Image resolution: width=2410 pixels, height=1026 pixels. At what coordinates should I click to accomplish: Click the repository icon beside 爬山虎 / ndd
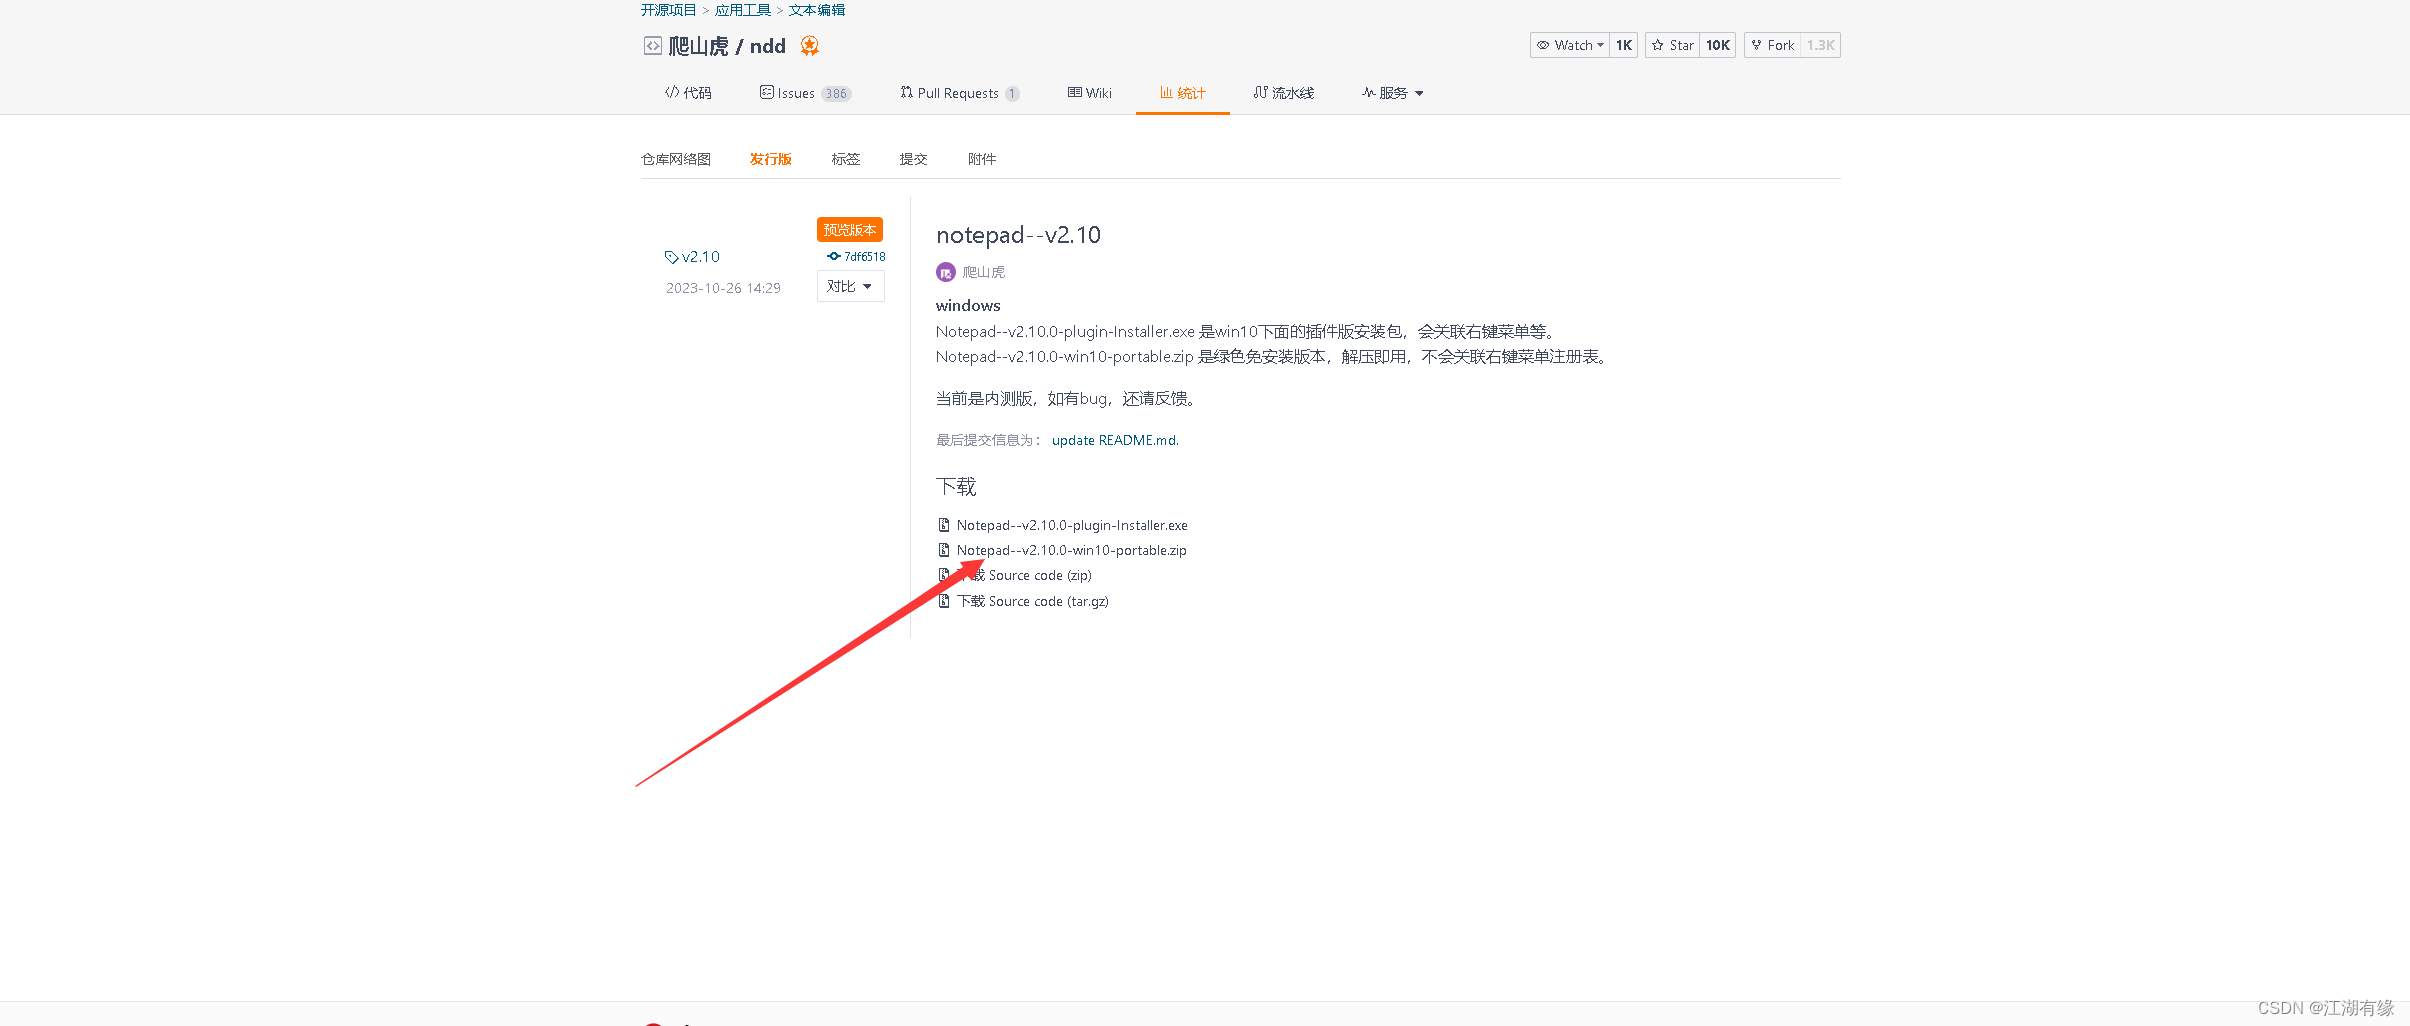[x=651, y=45]
